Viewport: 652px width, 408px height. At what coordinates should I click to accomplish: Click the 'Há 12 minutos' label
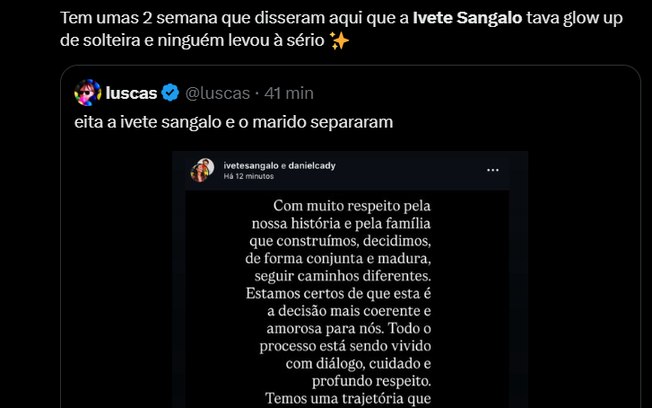point(248,176)
